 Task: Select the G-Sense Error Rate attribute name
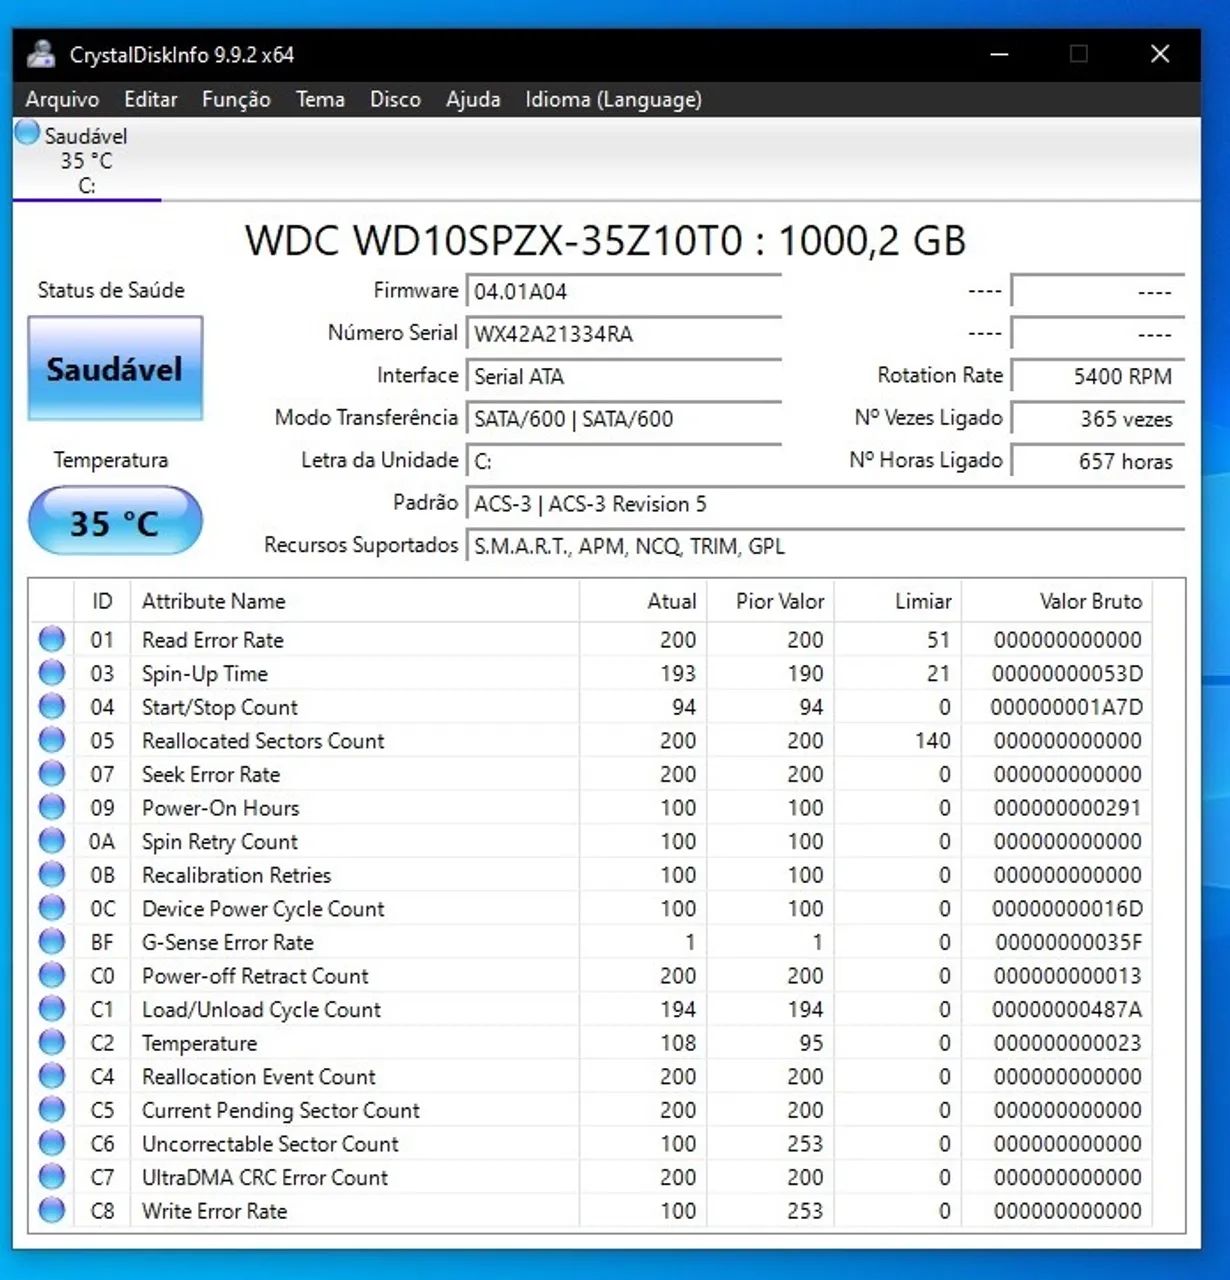[228, 942]
